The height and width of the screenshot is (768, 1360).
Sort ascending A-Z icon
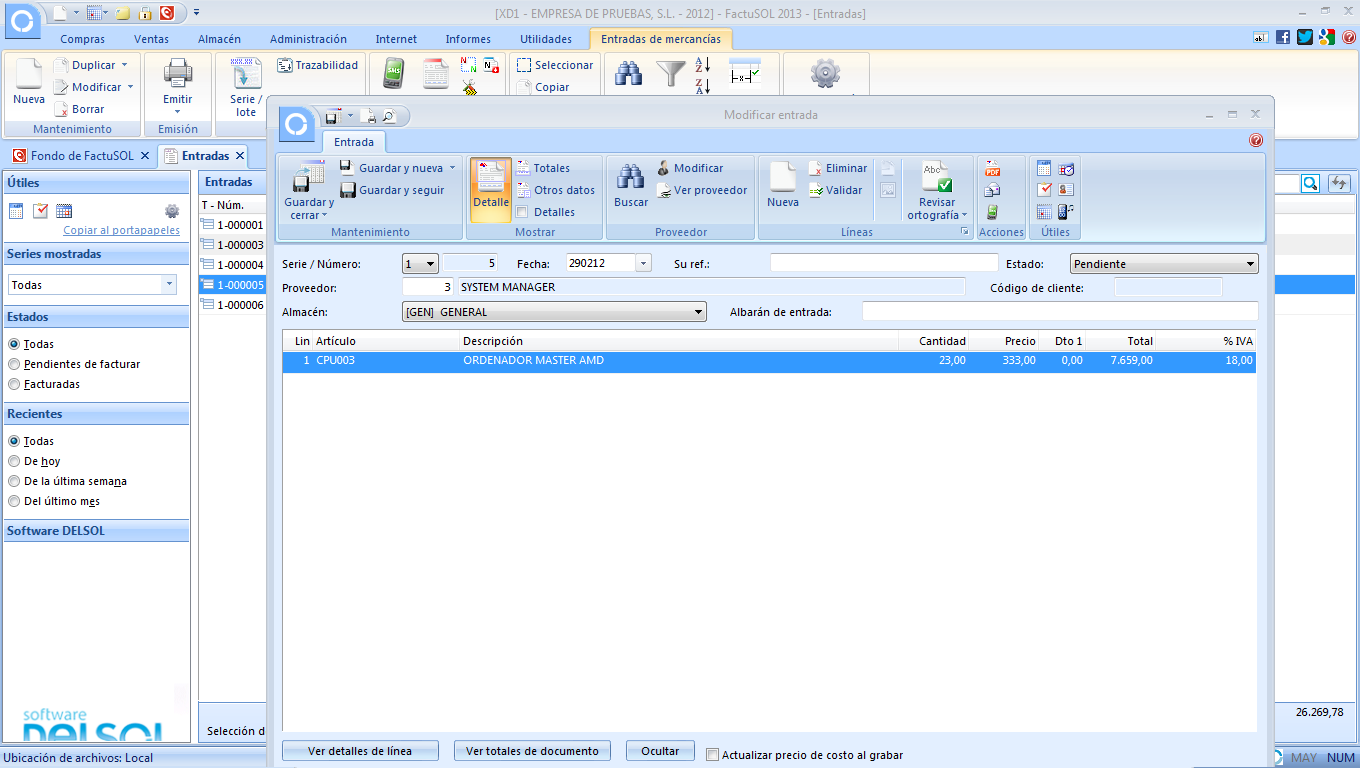pos(702,65)
